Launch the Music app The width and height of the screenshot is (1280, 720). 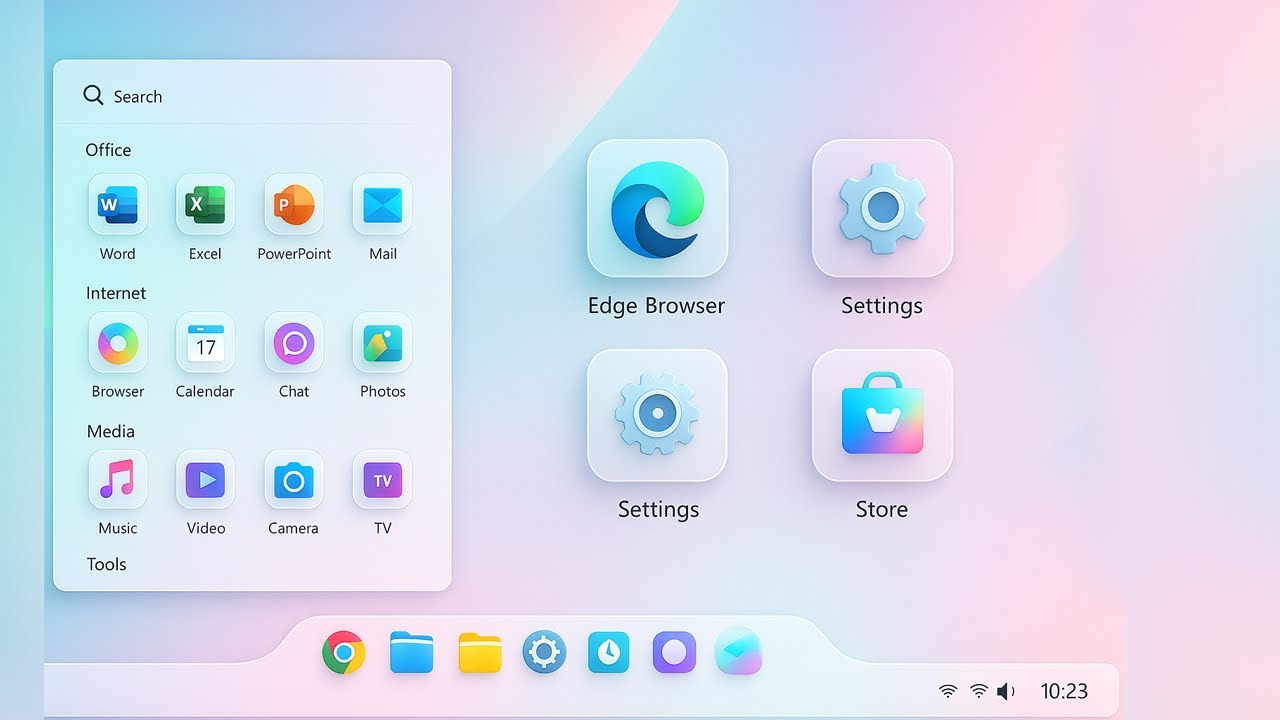click(118, 480)
